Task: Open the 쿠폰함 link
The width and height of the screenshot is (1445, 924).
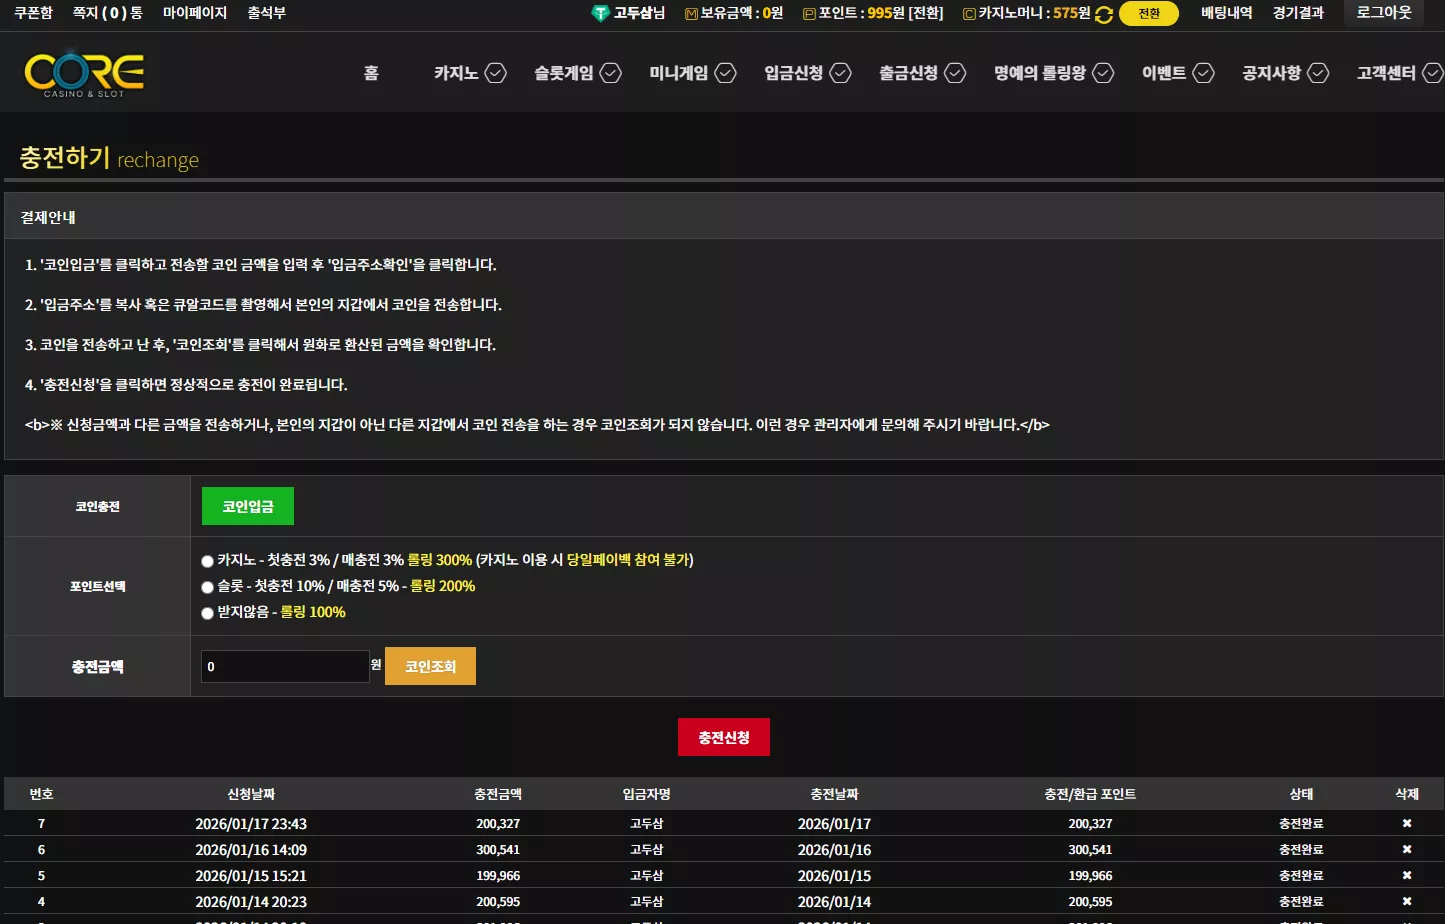Action: (33, 13)
